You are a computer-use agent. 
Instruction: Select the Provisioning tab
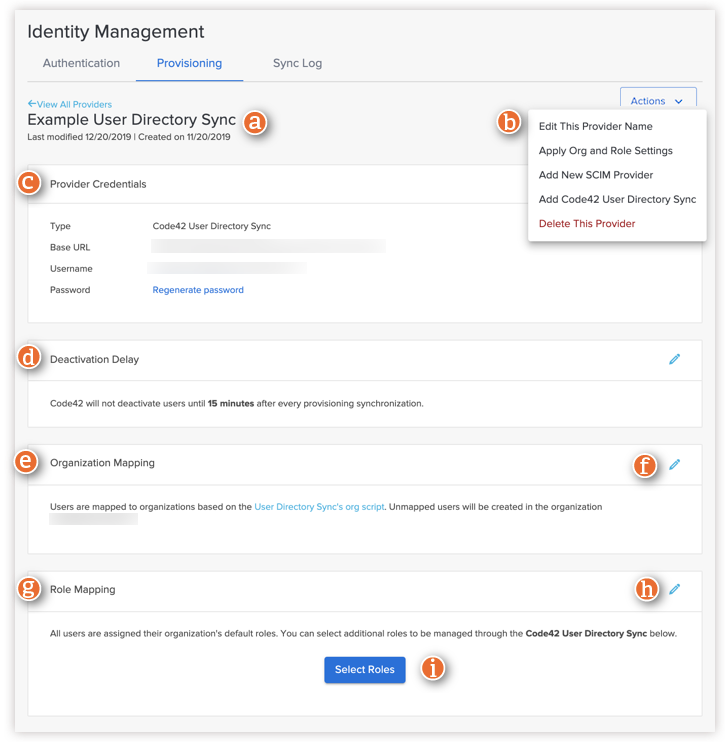(189, 63)
